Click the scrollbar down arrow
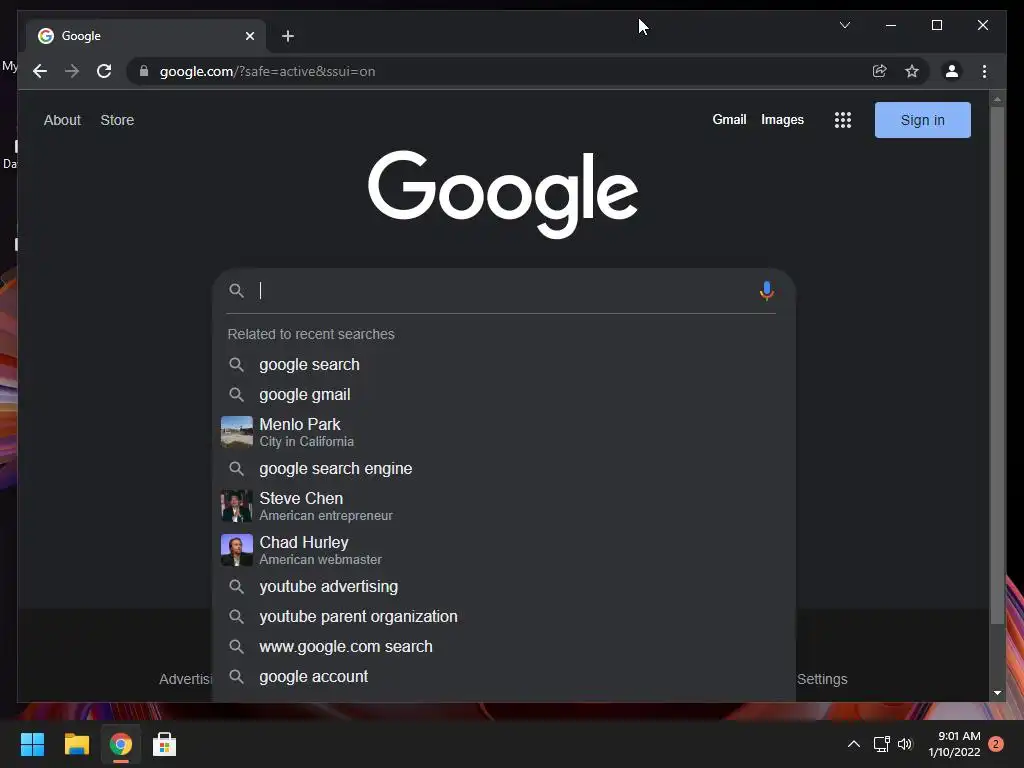 [997, 693]
